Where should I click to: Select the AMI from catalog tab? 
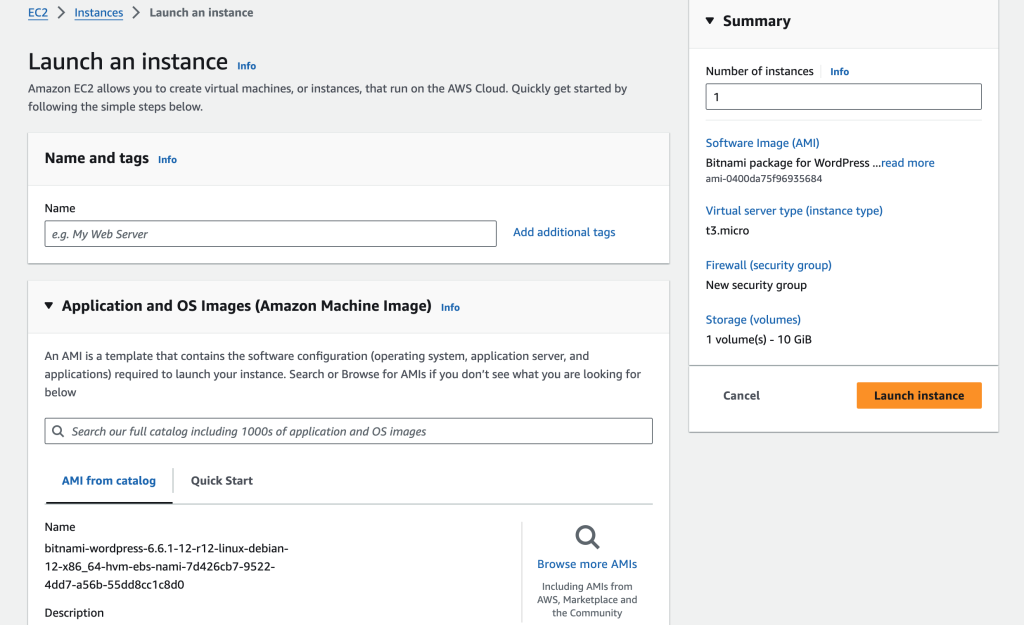pyautogui.click(x=108, y=480)
